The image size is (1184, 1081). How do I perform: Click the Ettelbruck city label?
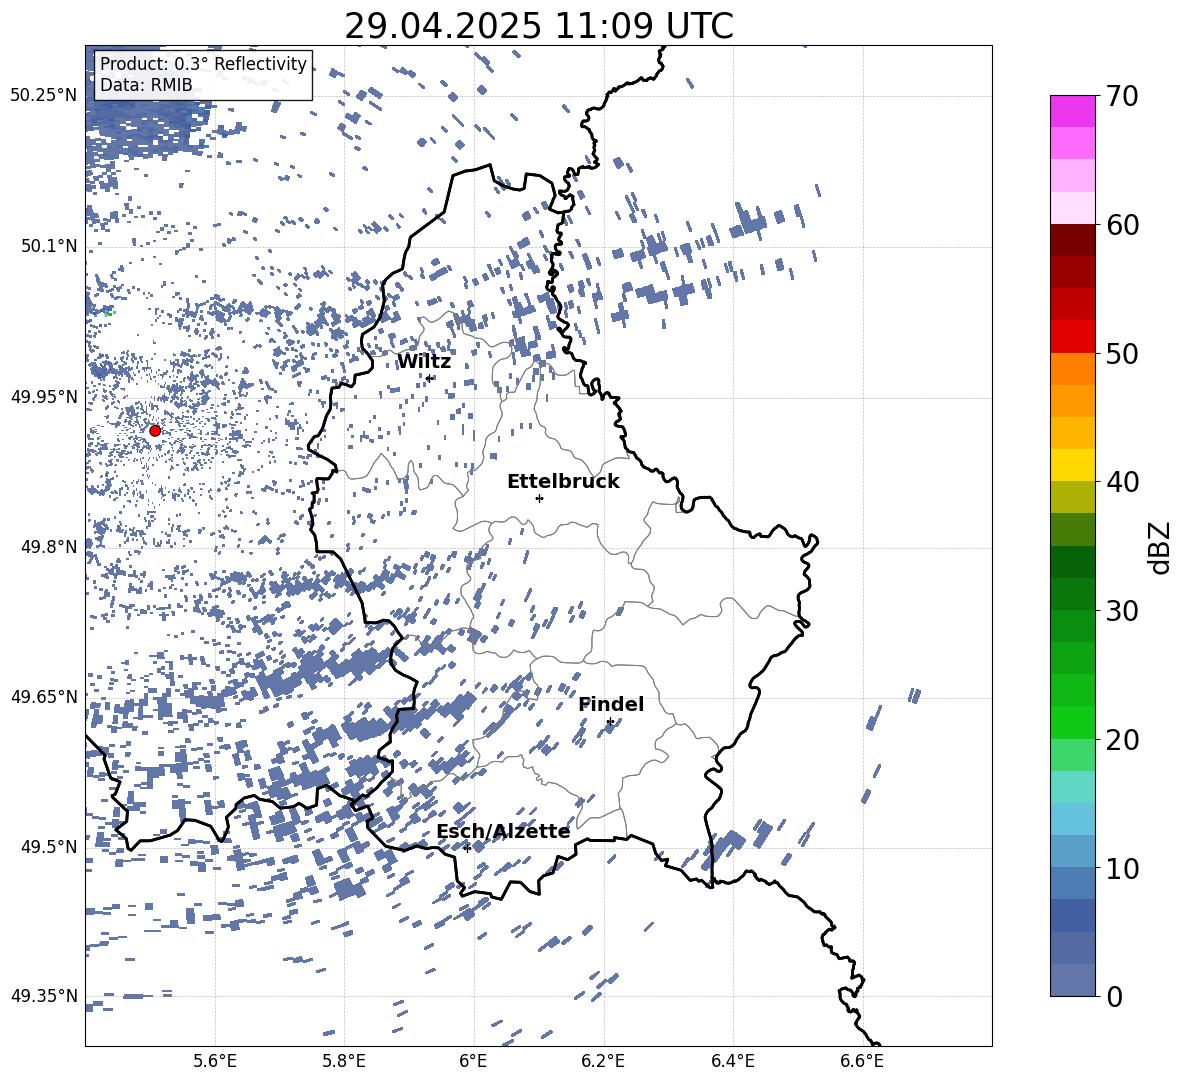[563, 482]
